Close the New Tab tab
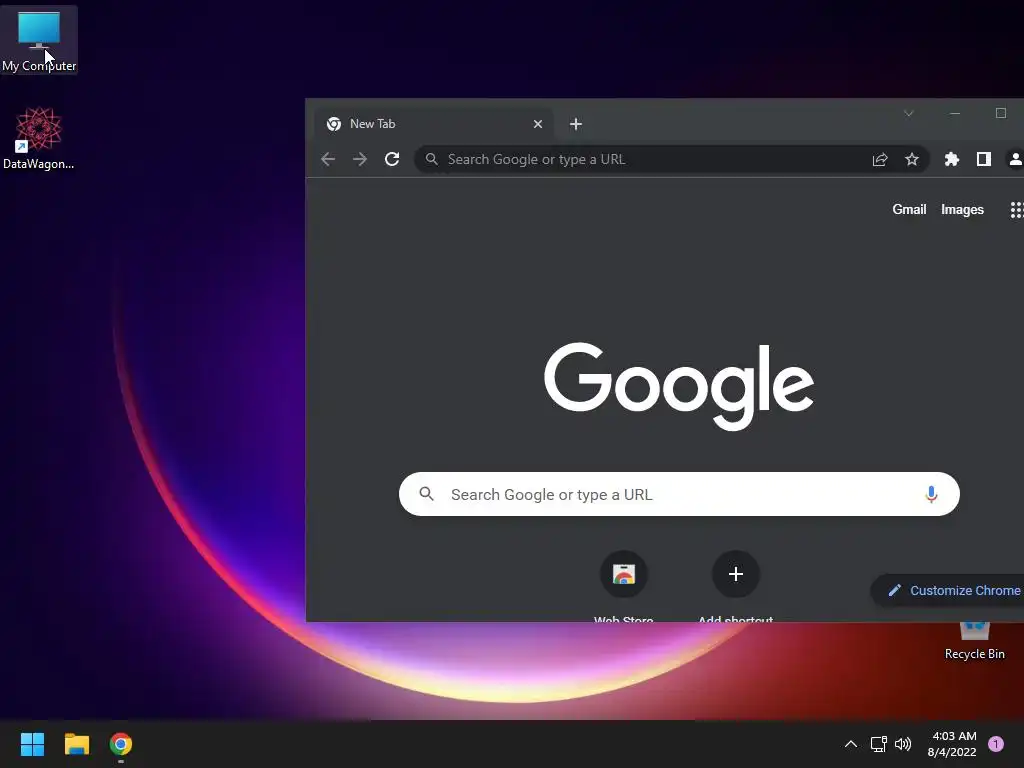The image size is (1024, 768). [x=537, y=124]
